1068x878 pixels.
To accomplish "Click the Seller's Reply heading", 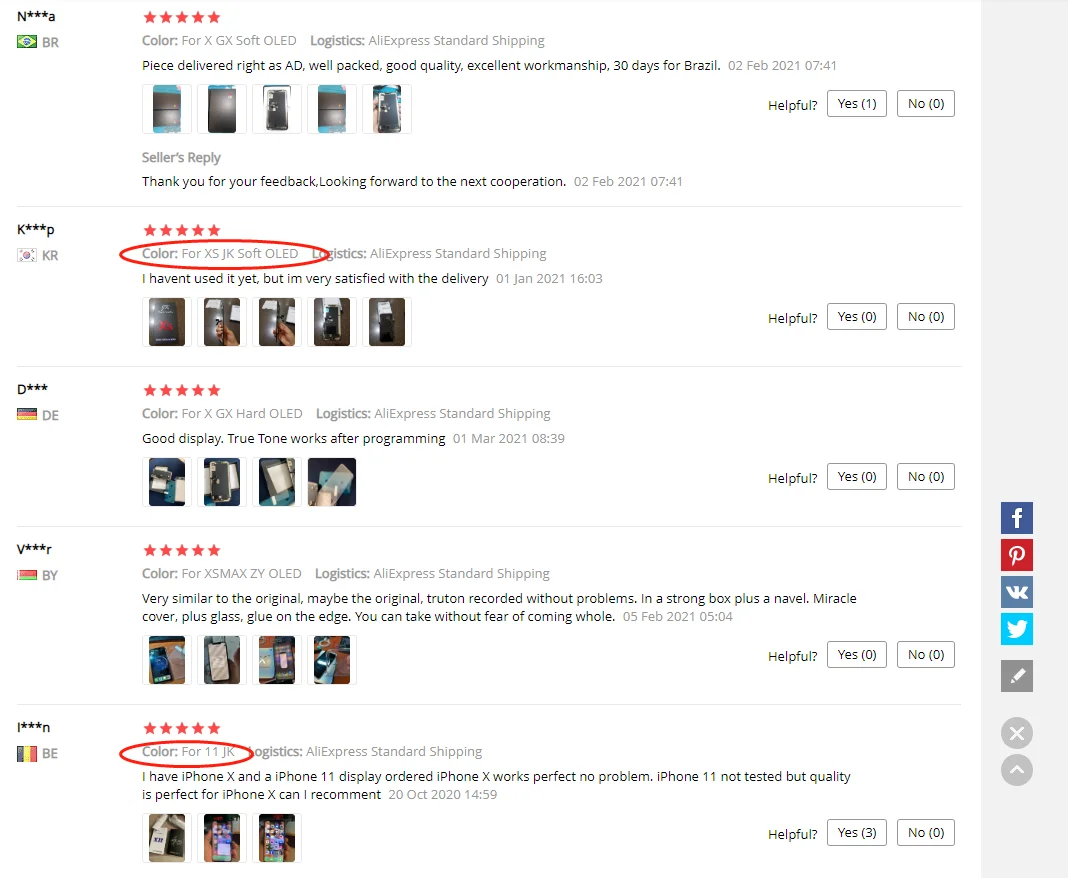I will tap(181, 157).
